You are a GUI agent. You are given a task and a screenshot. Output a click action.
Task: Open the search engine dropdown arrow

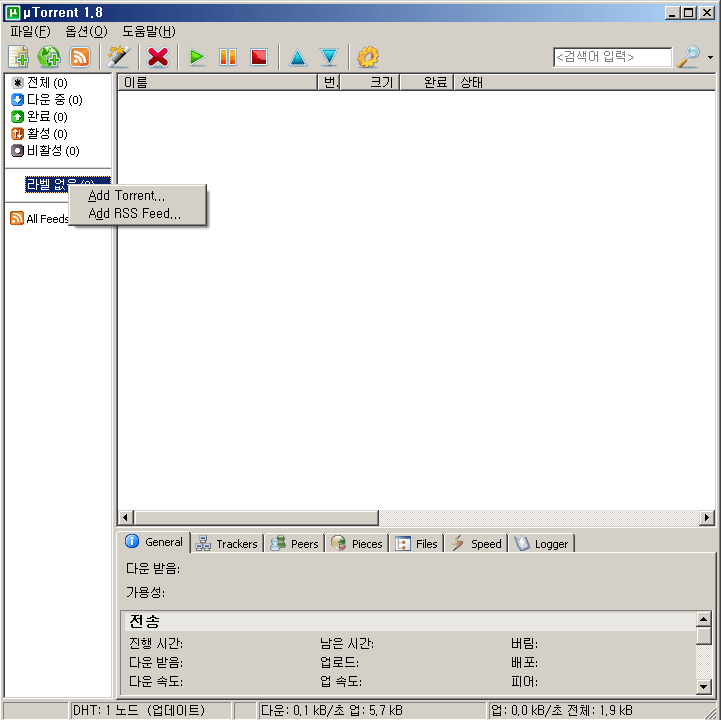pos(710,57)
